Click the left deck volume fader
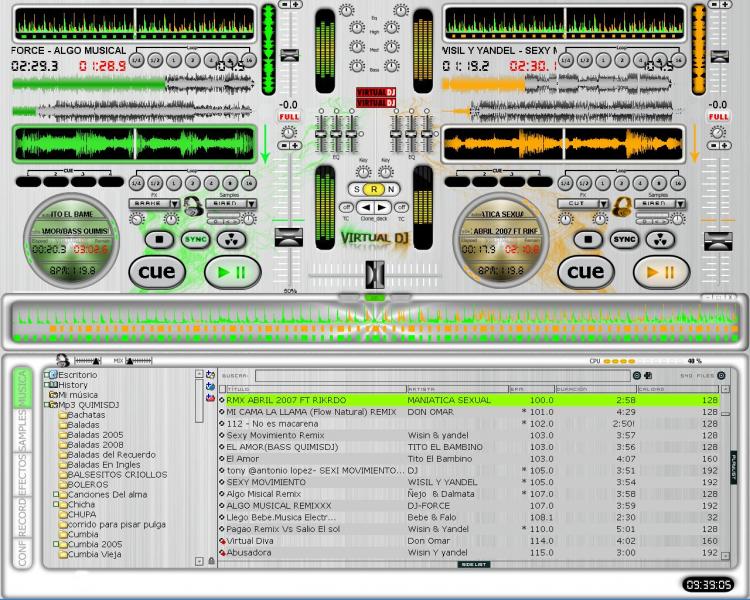The height and width of the screenshot is (600, 750). pyautogui.click(x=288, y=237)
